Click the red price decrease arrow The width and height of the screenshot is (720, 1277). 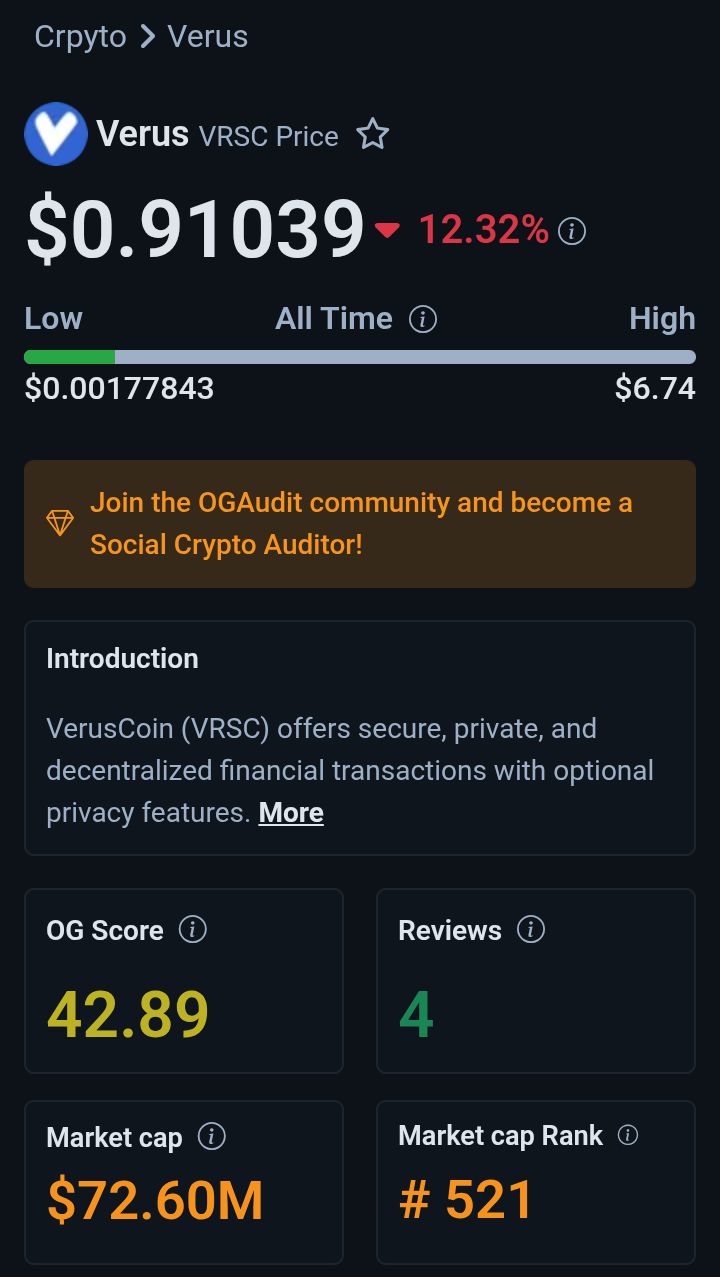(x=387, y=231)
